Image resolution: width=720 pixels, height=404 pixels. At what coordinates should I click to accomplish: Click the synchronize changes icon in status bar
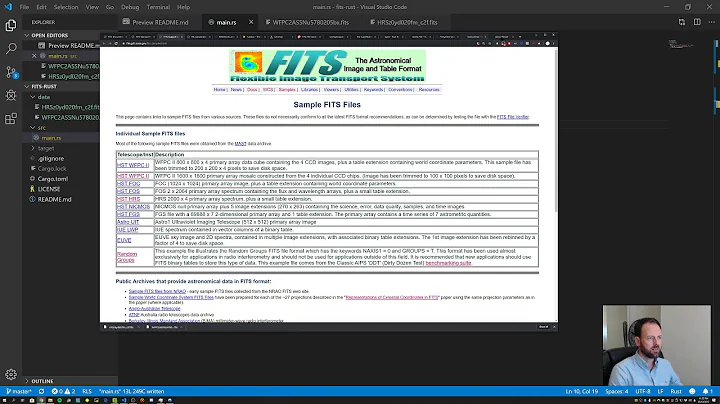coord(41,391)
